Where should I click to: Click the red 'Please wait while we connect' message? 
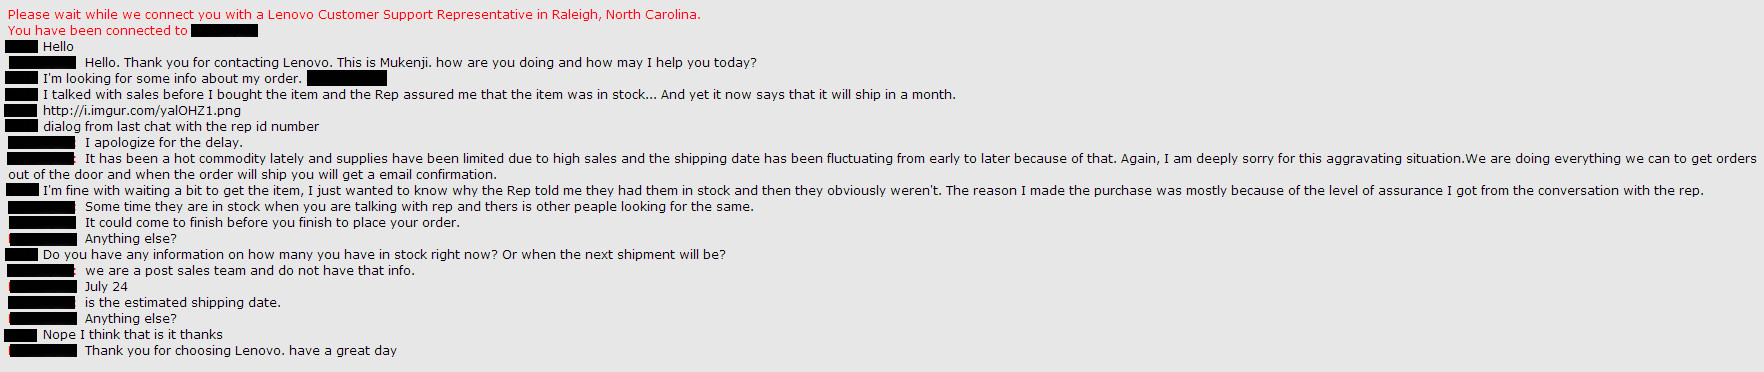pyautogui.click(x=354, y=14)
